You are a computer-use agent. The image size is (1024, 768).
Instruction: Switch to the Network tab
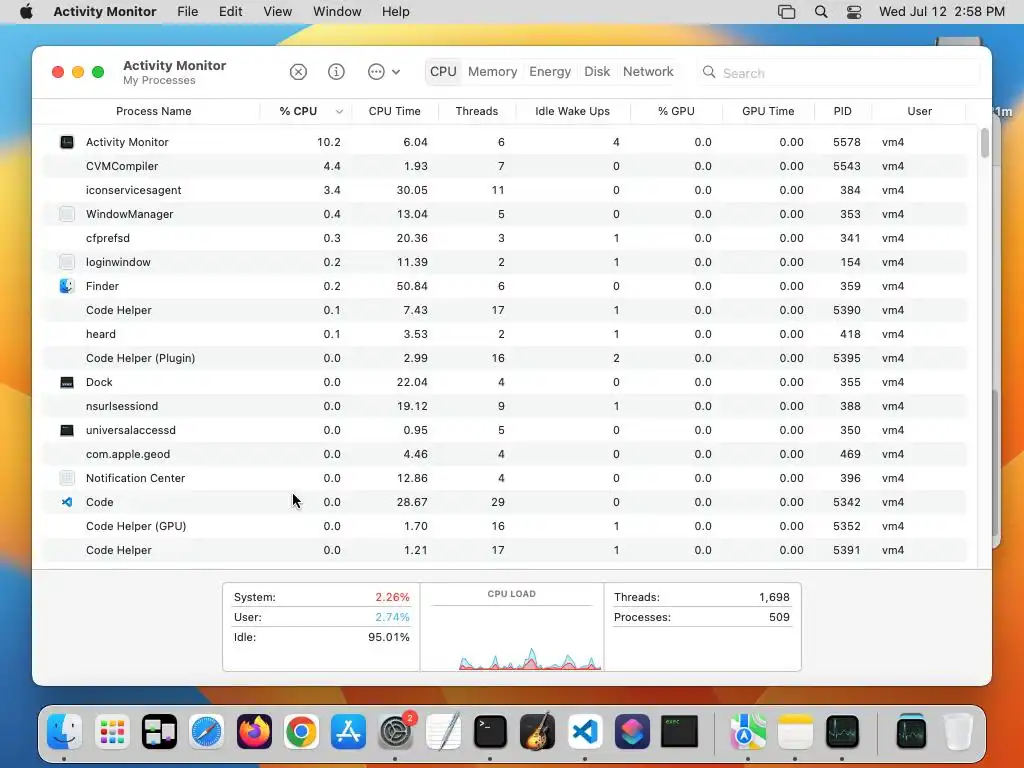pos(648,72)
